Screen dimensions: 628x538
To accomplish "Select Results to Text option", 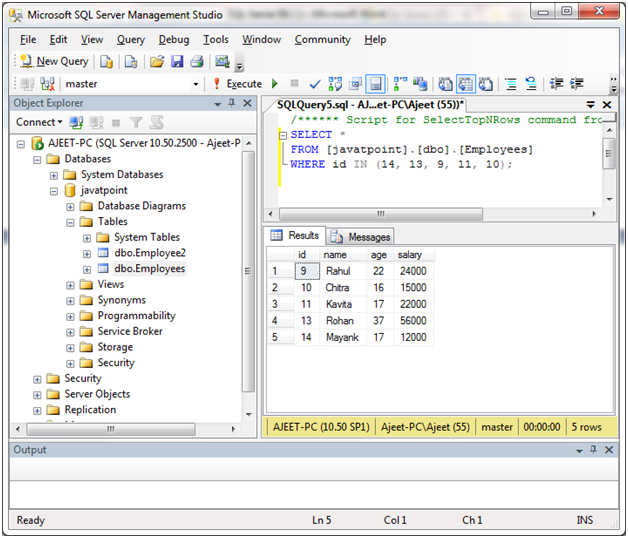I will coord(445,84).
